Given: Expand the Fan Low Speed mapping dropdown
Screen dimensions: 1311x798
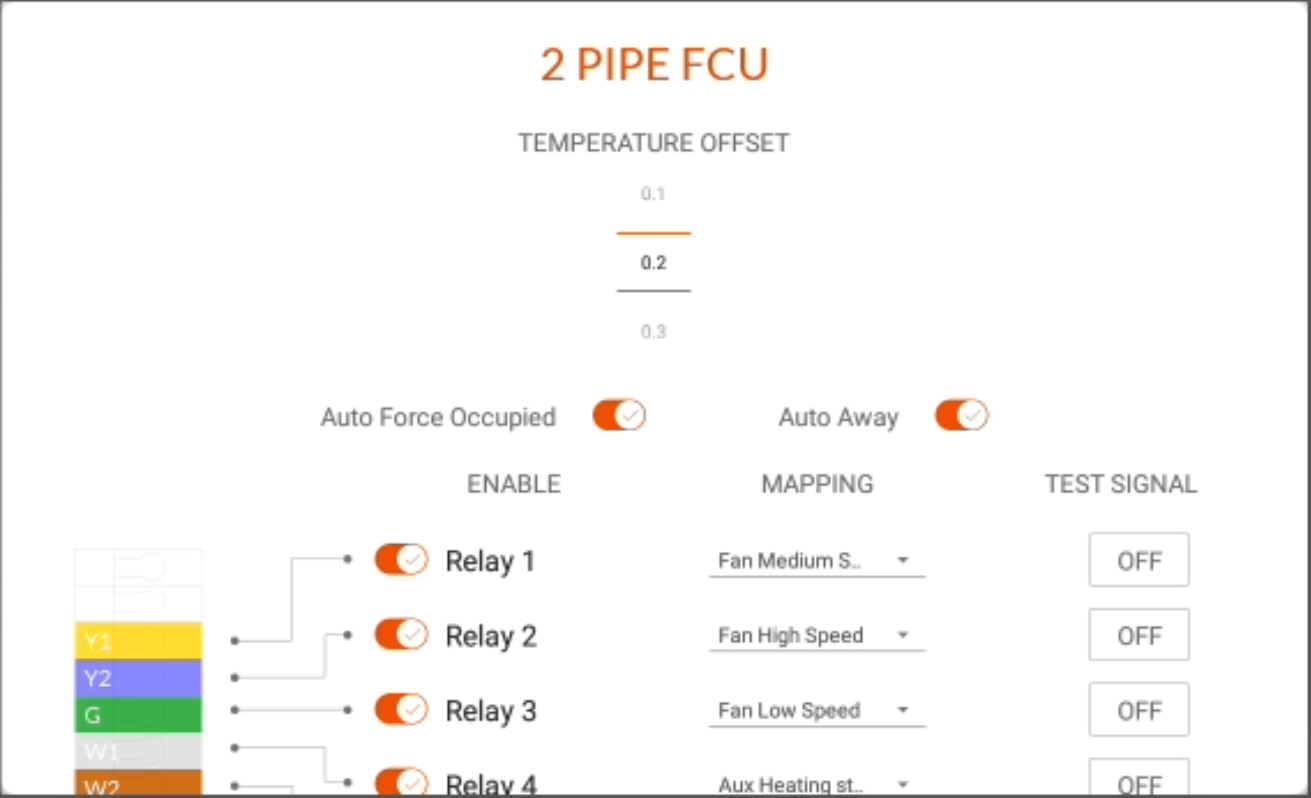Looking at the screenshot, I should (x=817, y=710).
